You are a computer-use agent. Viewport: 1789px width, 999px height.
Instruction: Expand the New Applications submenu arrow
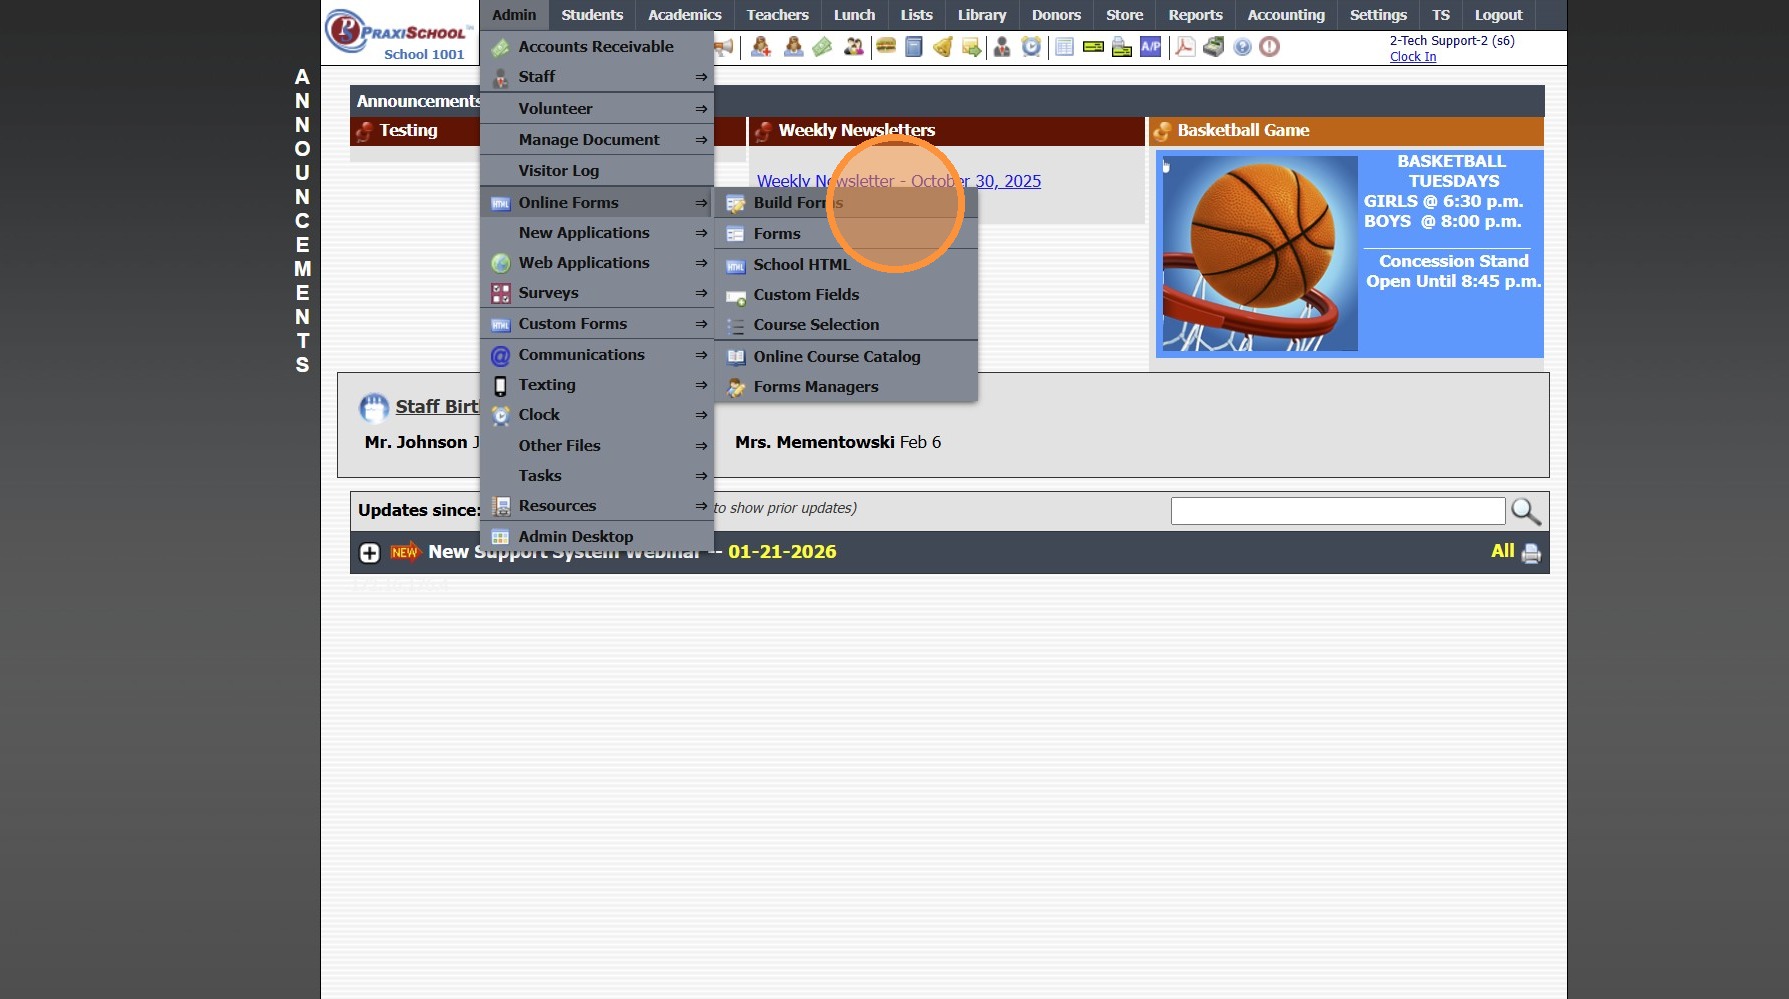[x=701, y=233]
